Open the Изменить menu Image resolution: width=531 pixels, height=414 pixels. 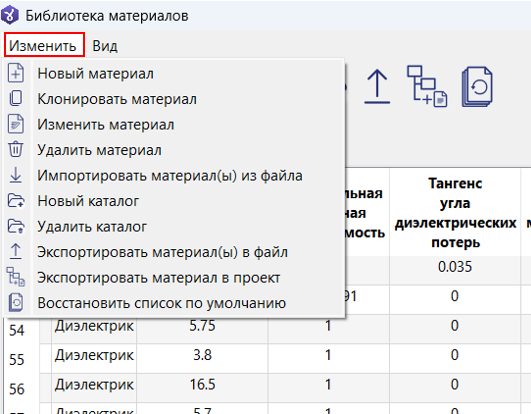43,46
